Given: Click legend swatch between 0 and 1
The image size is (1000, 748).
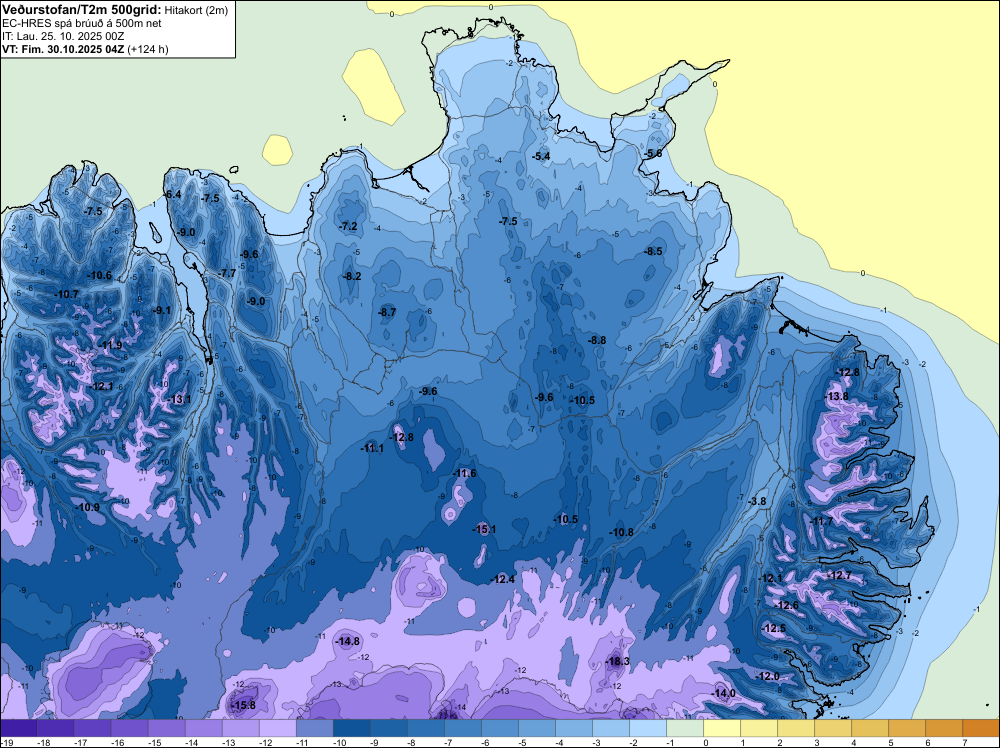Looking at the screenshot, I should click(723, 728).
